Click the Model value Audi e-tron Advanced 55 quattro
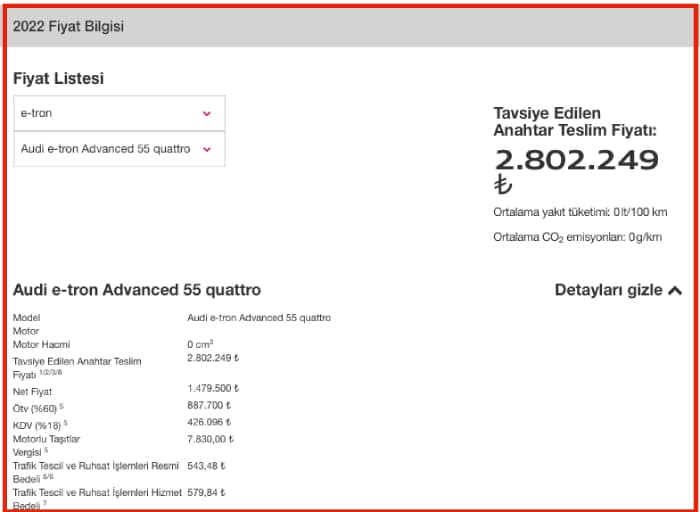The width and height of the screenshot is (700, 512). coord(259,317)
